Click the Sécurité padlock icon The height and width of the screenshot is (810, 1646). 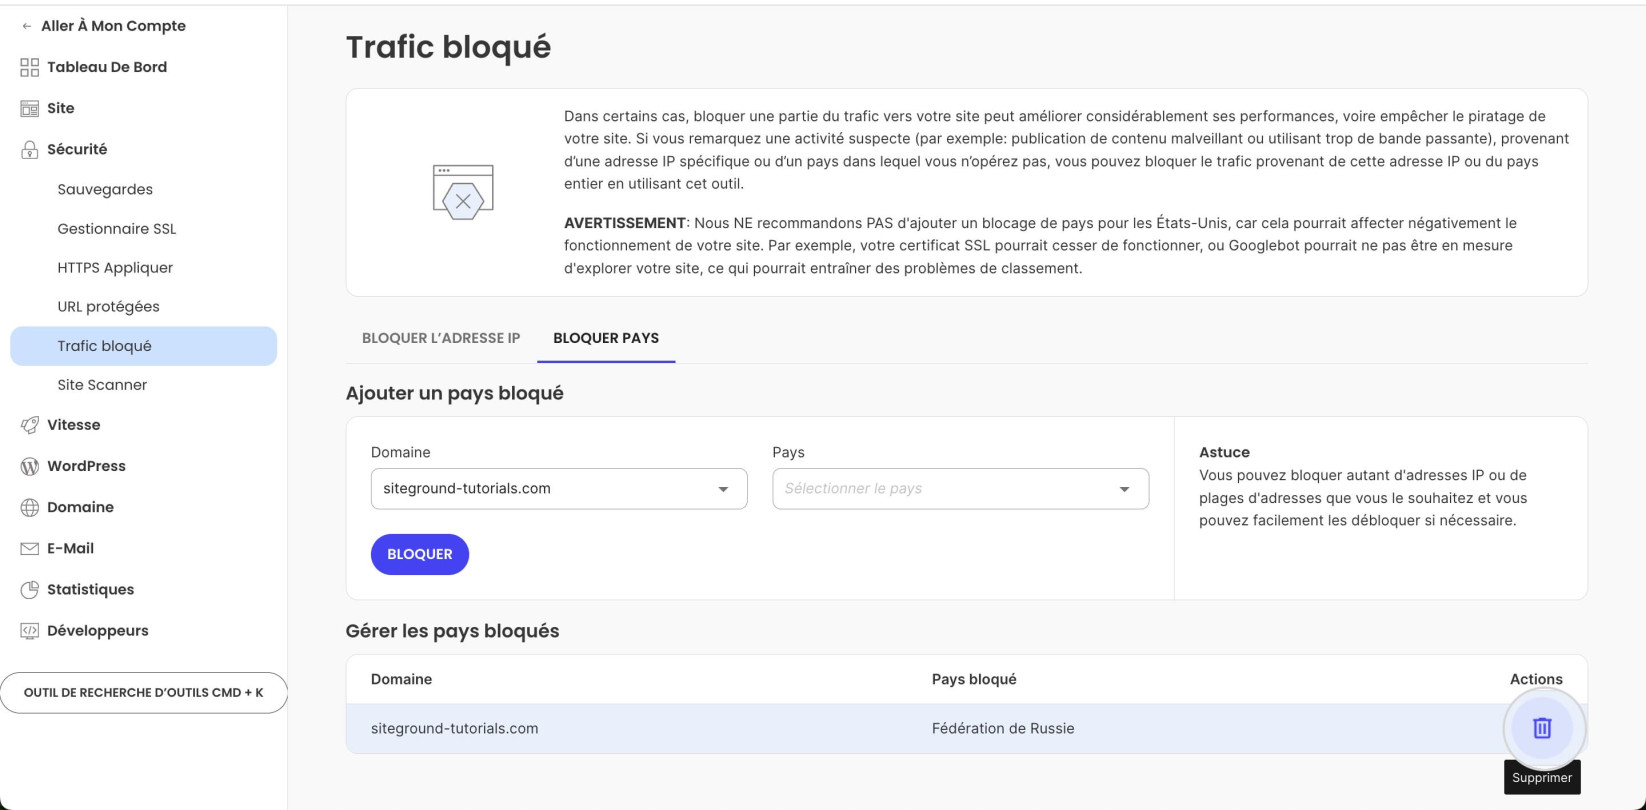coord(30,149)
